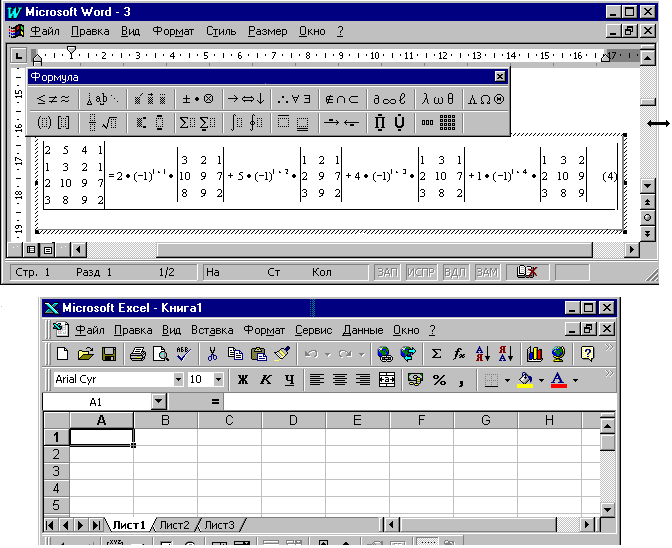Open labeled arrow templates palette
This screenshot has width=672, height=548.
coord(342,123)
